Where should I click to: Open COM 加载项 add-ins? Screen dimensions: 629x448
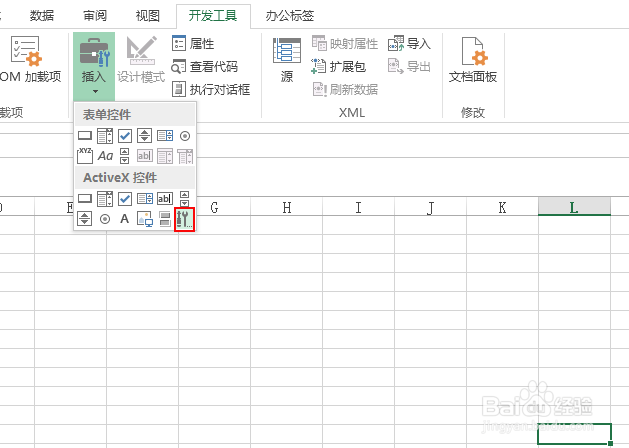pyautogui.click(x=30, y=60)
